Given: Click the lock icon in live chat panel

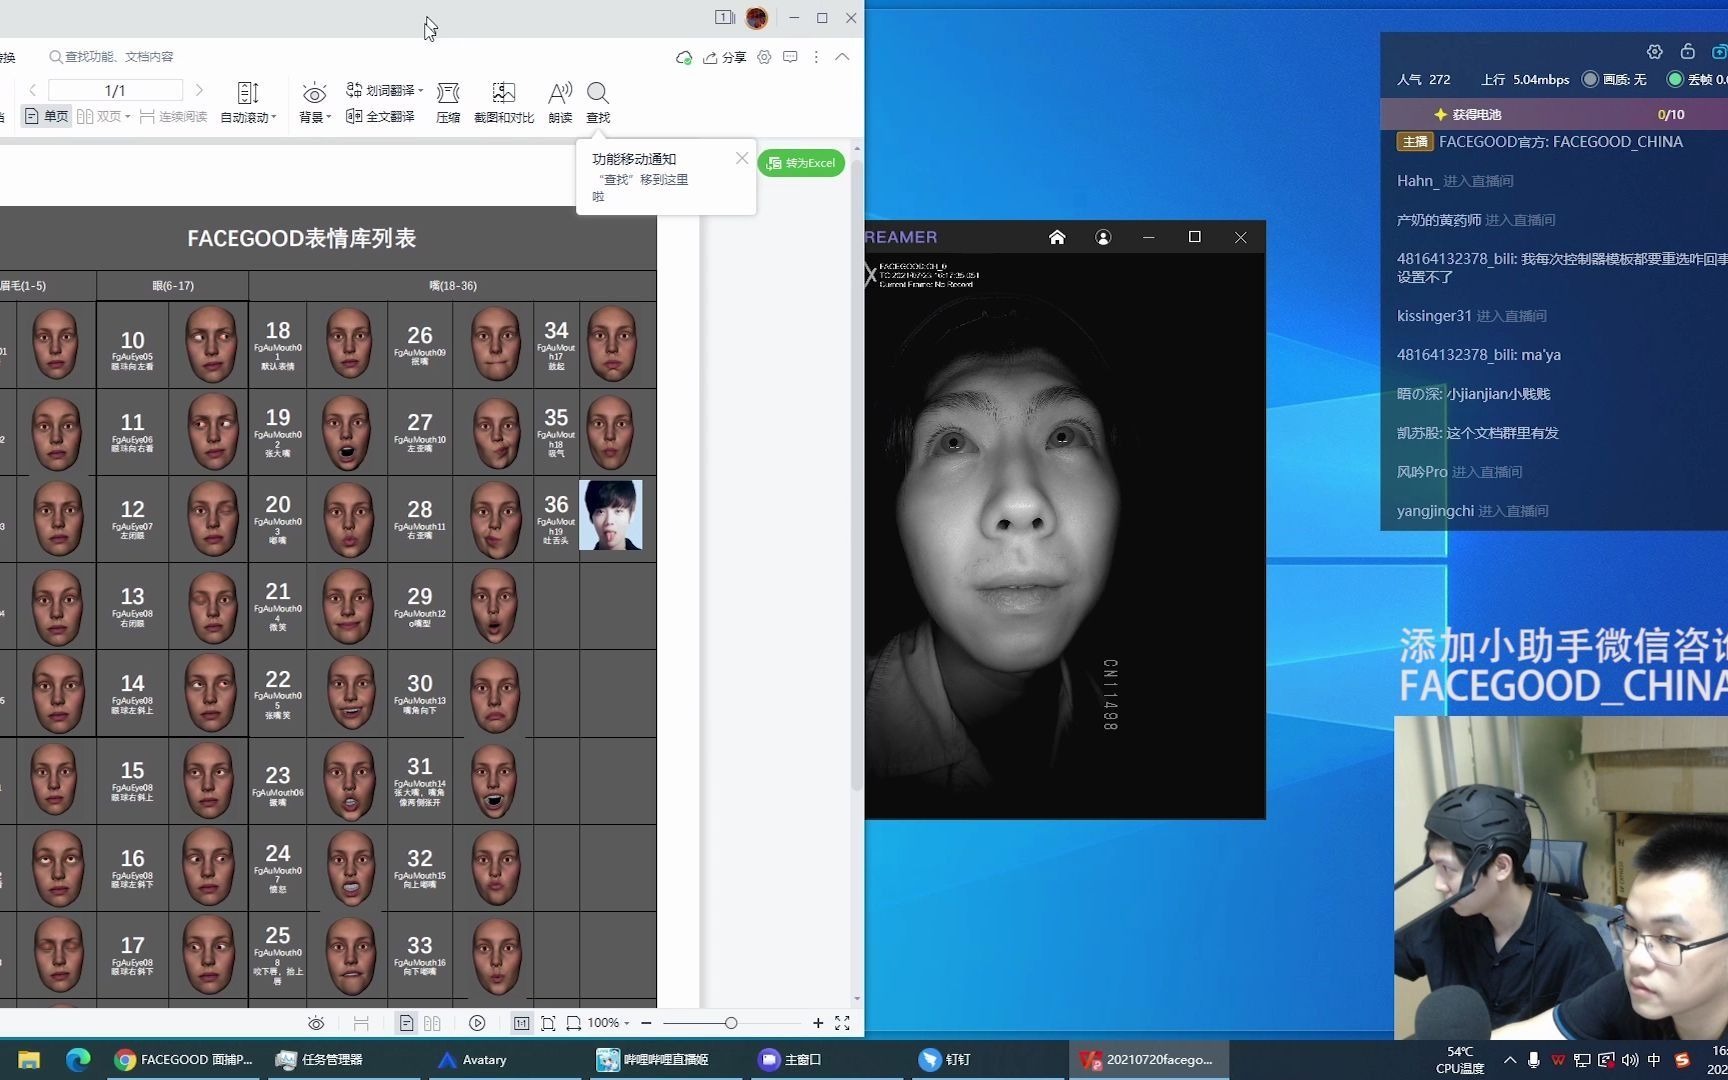Looking at the screenshot, I should [x=1687, y=51].
